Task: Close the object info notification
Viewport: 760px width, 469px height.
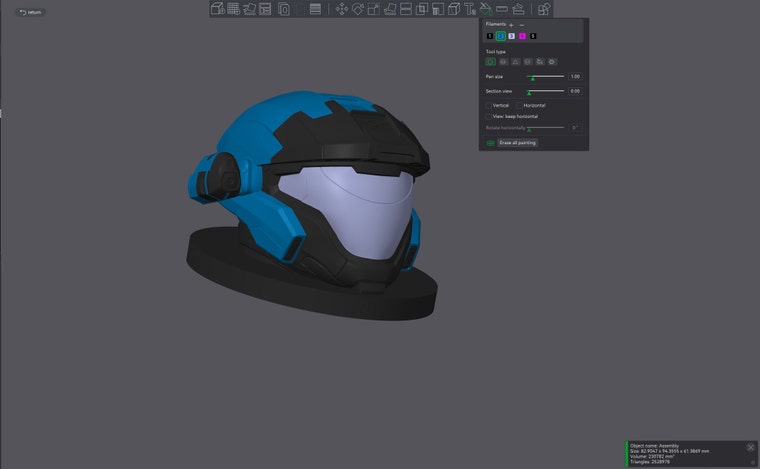Action: 750,447
